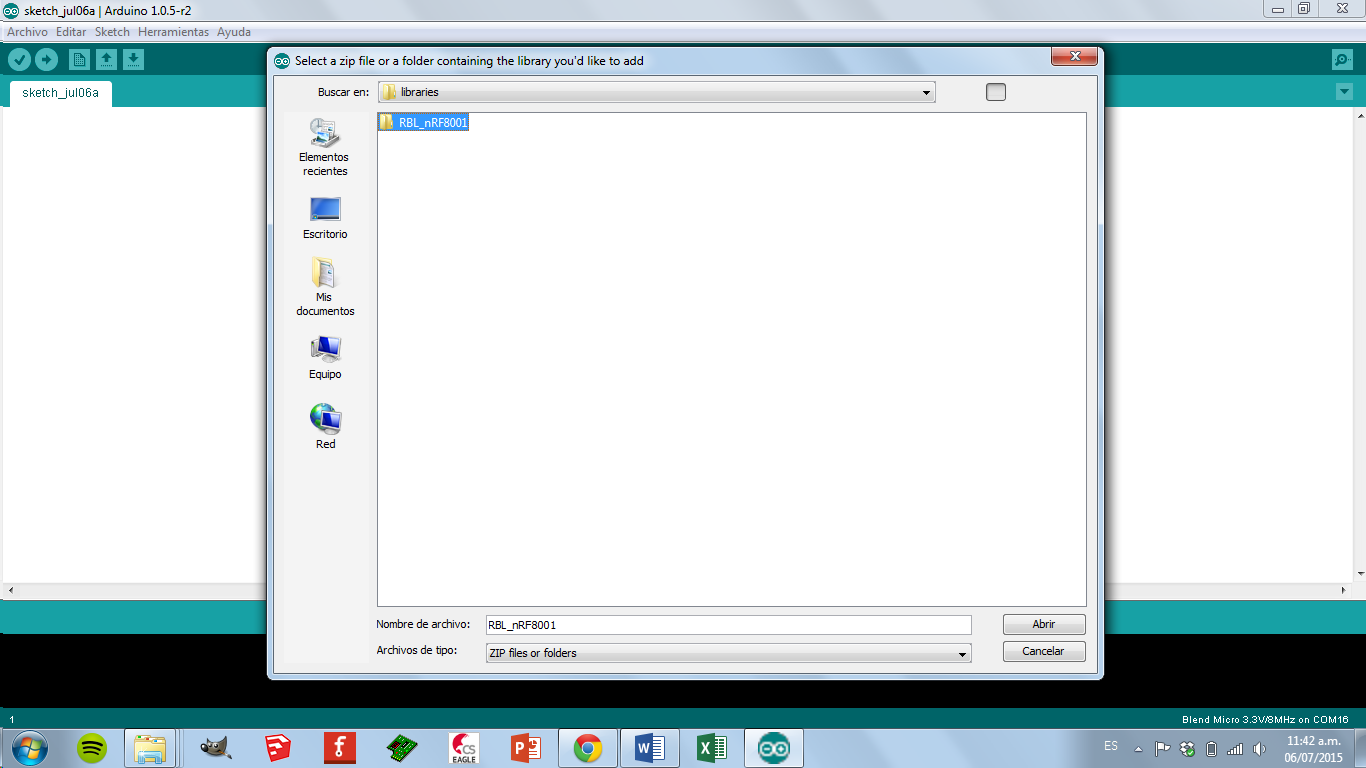Click the battery tray icon
The height and width of the screenshot is (768, 1366).
click(1211, 748)
